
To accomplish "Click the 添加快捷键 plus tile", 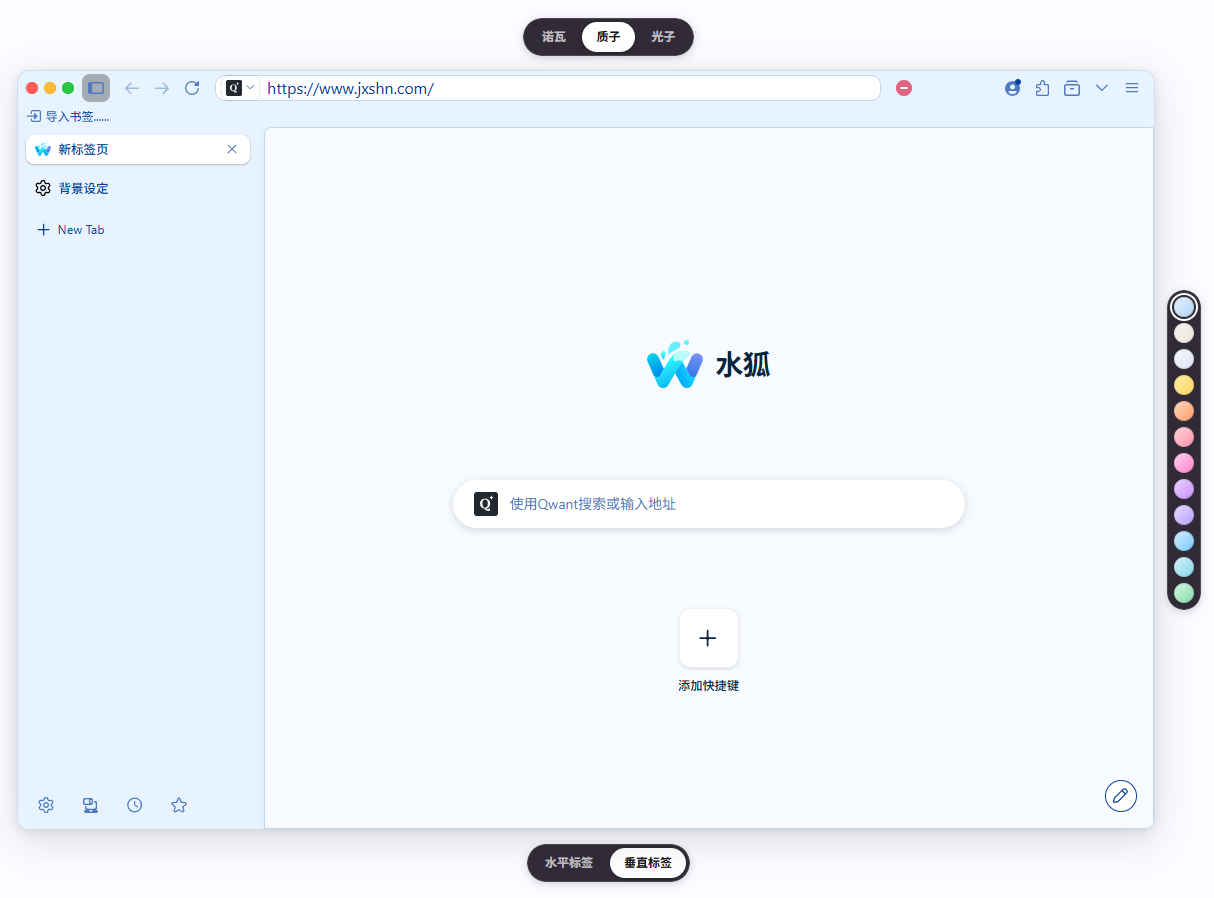I will [x=709, y=638].
